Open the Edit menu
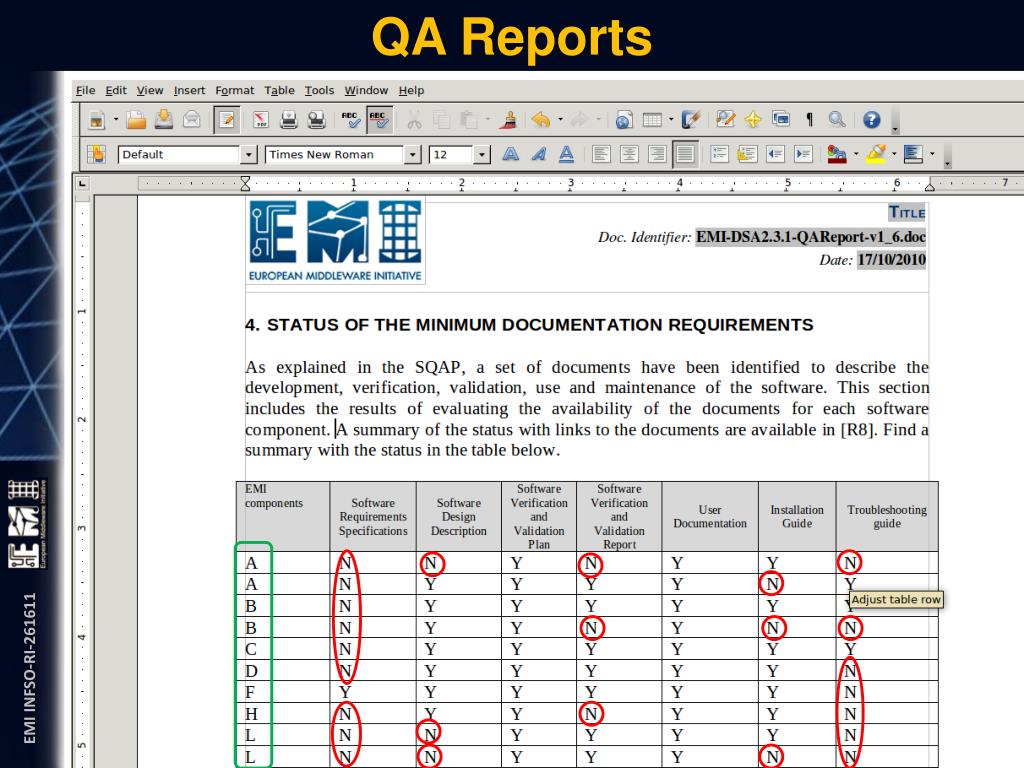Screen dimensions: 1024x768 tap(116, 90)
